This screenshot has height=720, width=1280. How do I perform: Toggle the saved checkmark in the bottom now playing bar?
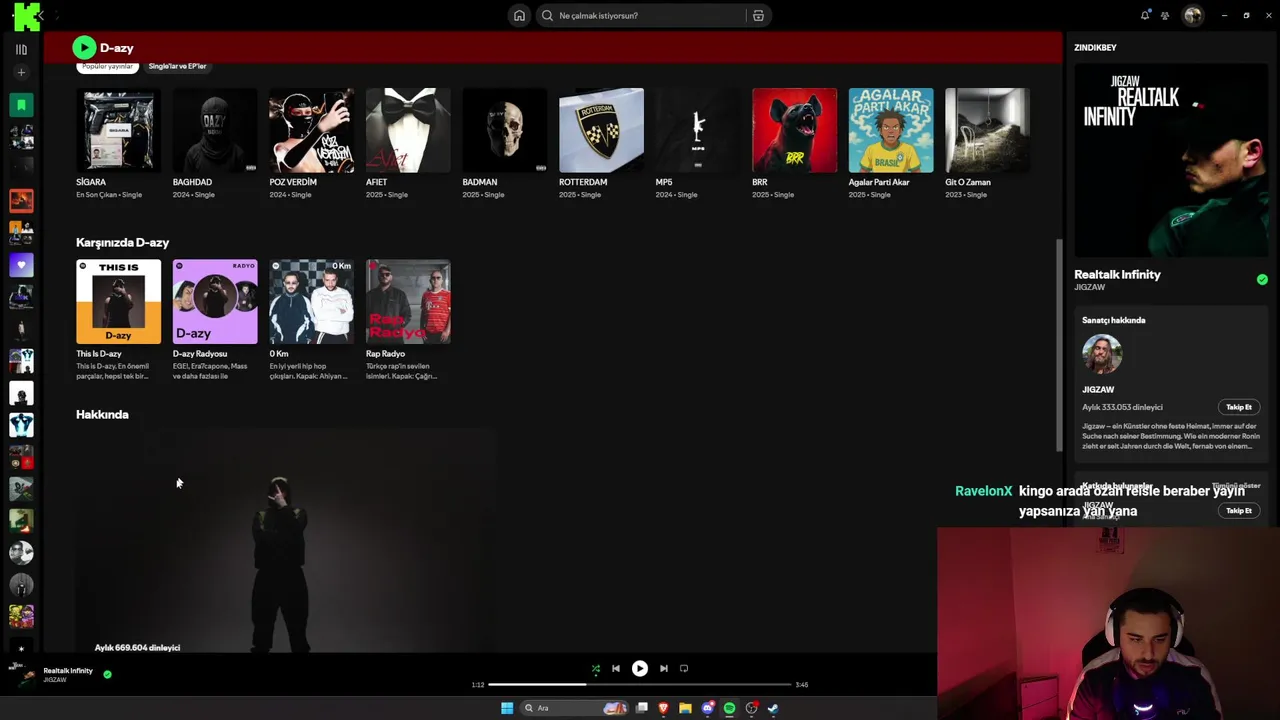pyautogui.click(x=107, y=674)
